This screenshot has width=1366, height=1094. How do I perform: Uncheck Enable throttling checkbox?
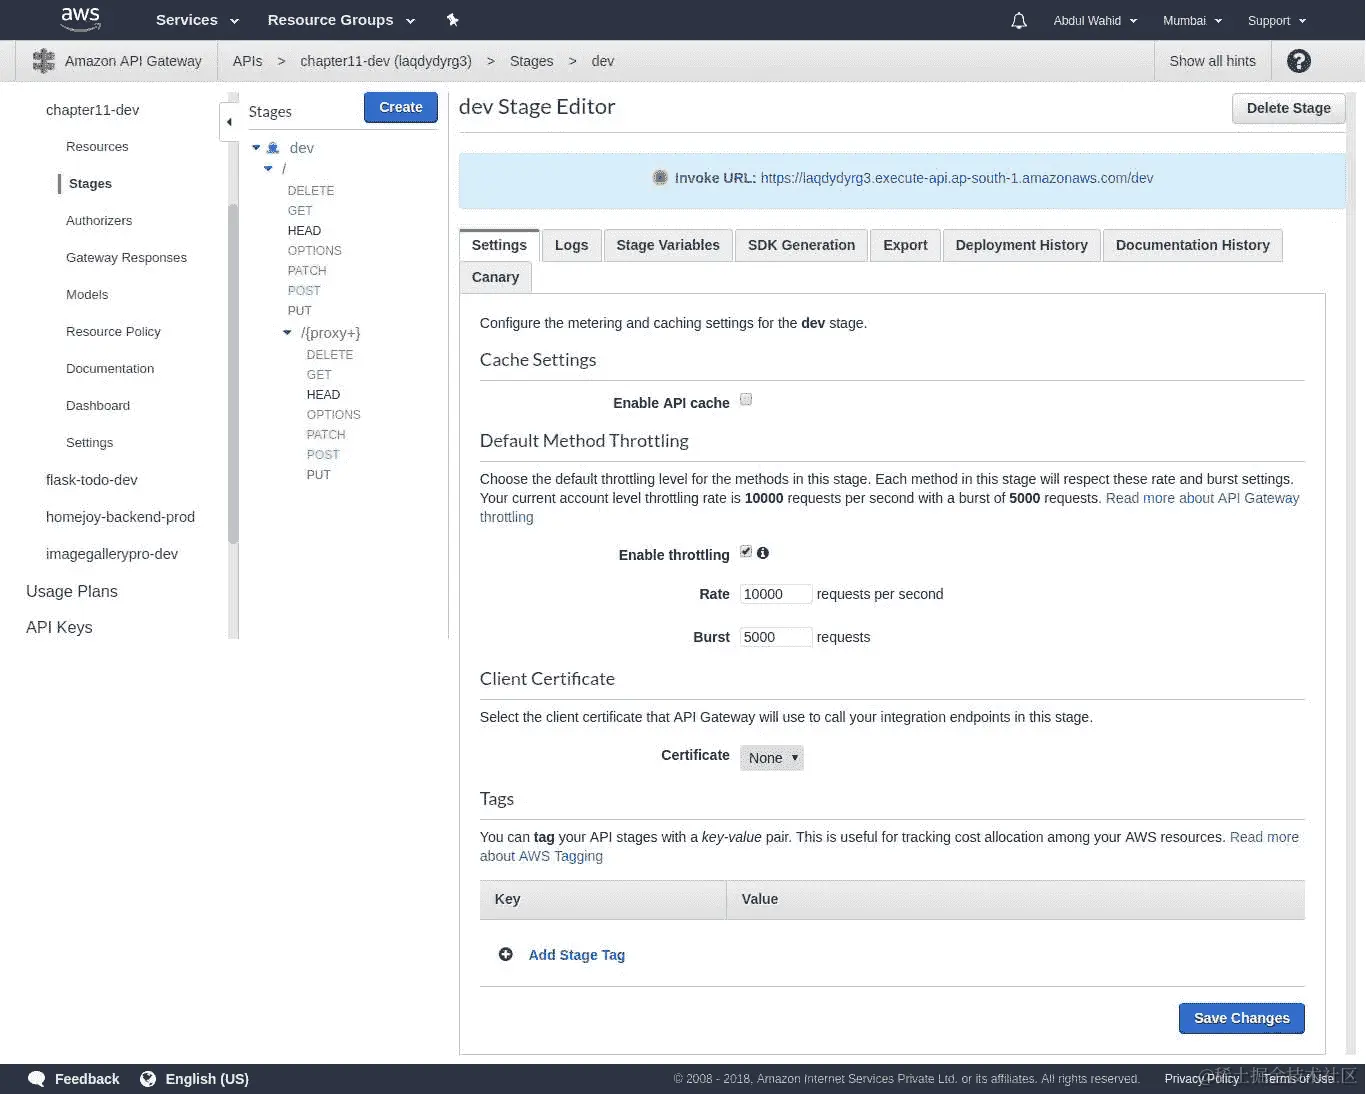click(x=746, y=552)
